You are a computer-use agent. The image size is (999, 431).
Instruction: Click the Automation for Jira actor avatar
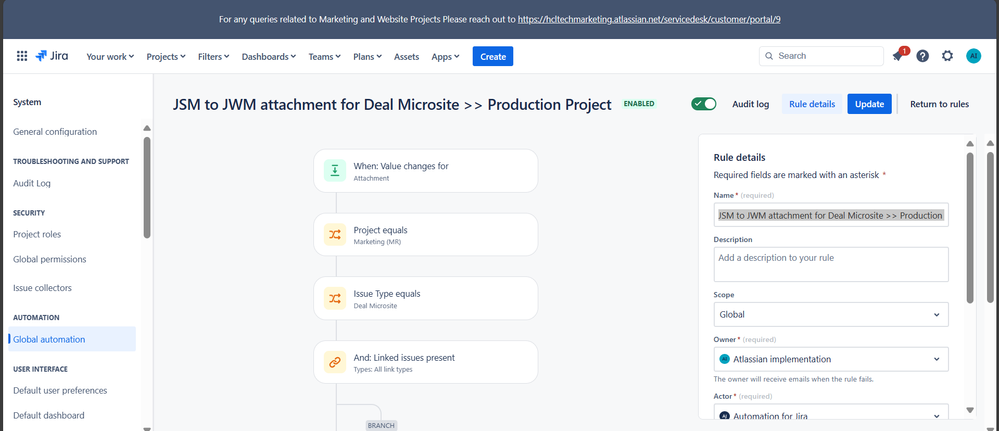click(724, 416)
